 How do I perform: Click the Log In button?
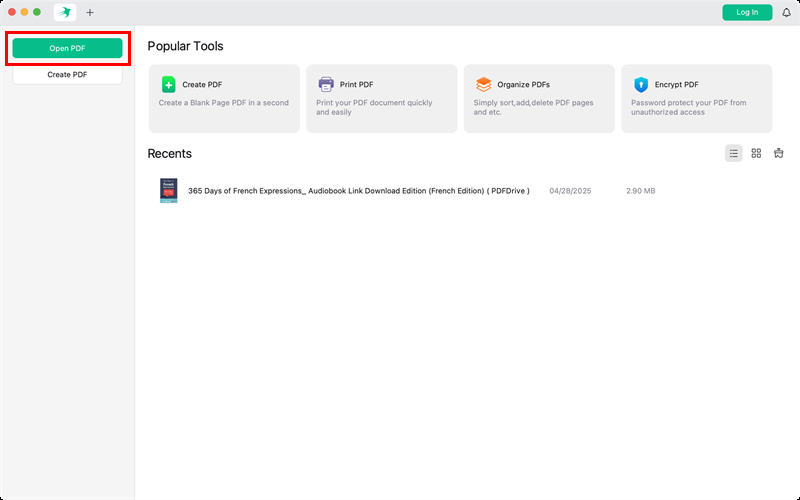747,12
